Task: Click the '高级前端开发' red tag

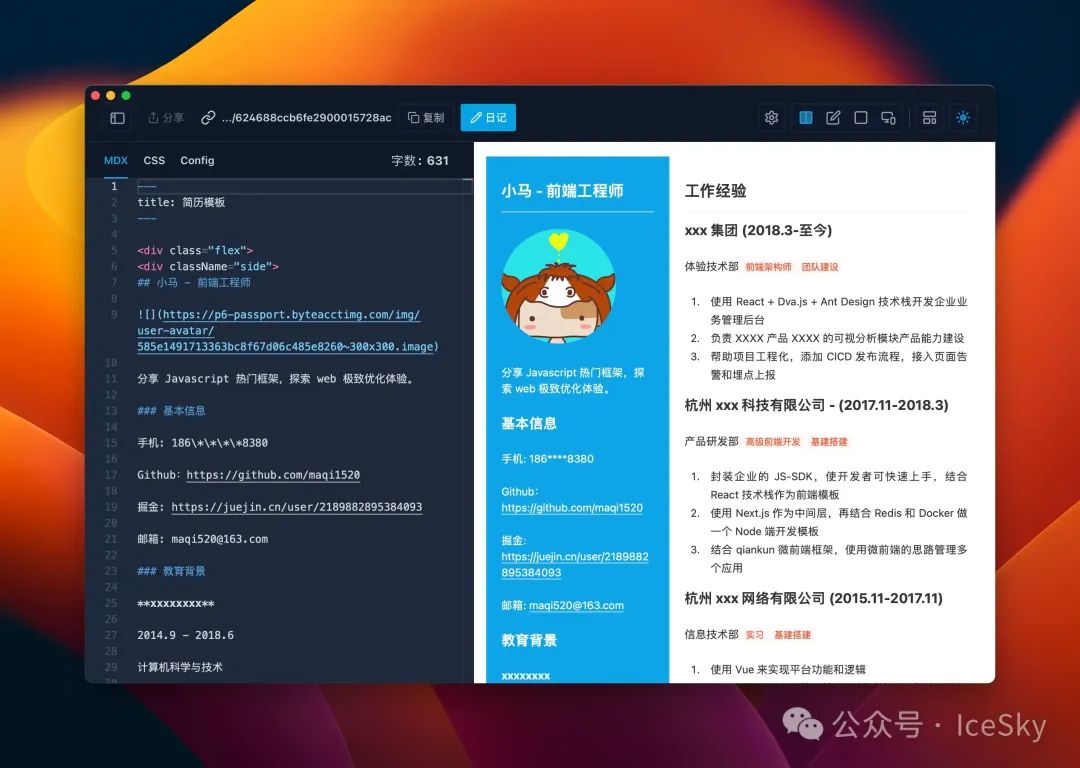Action: pos(773,442)
